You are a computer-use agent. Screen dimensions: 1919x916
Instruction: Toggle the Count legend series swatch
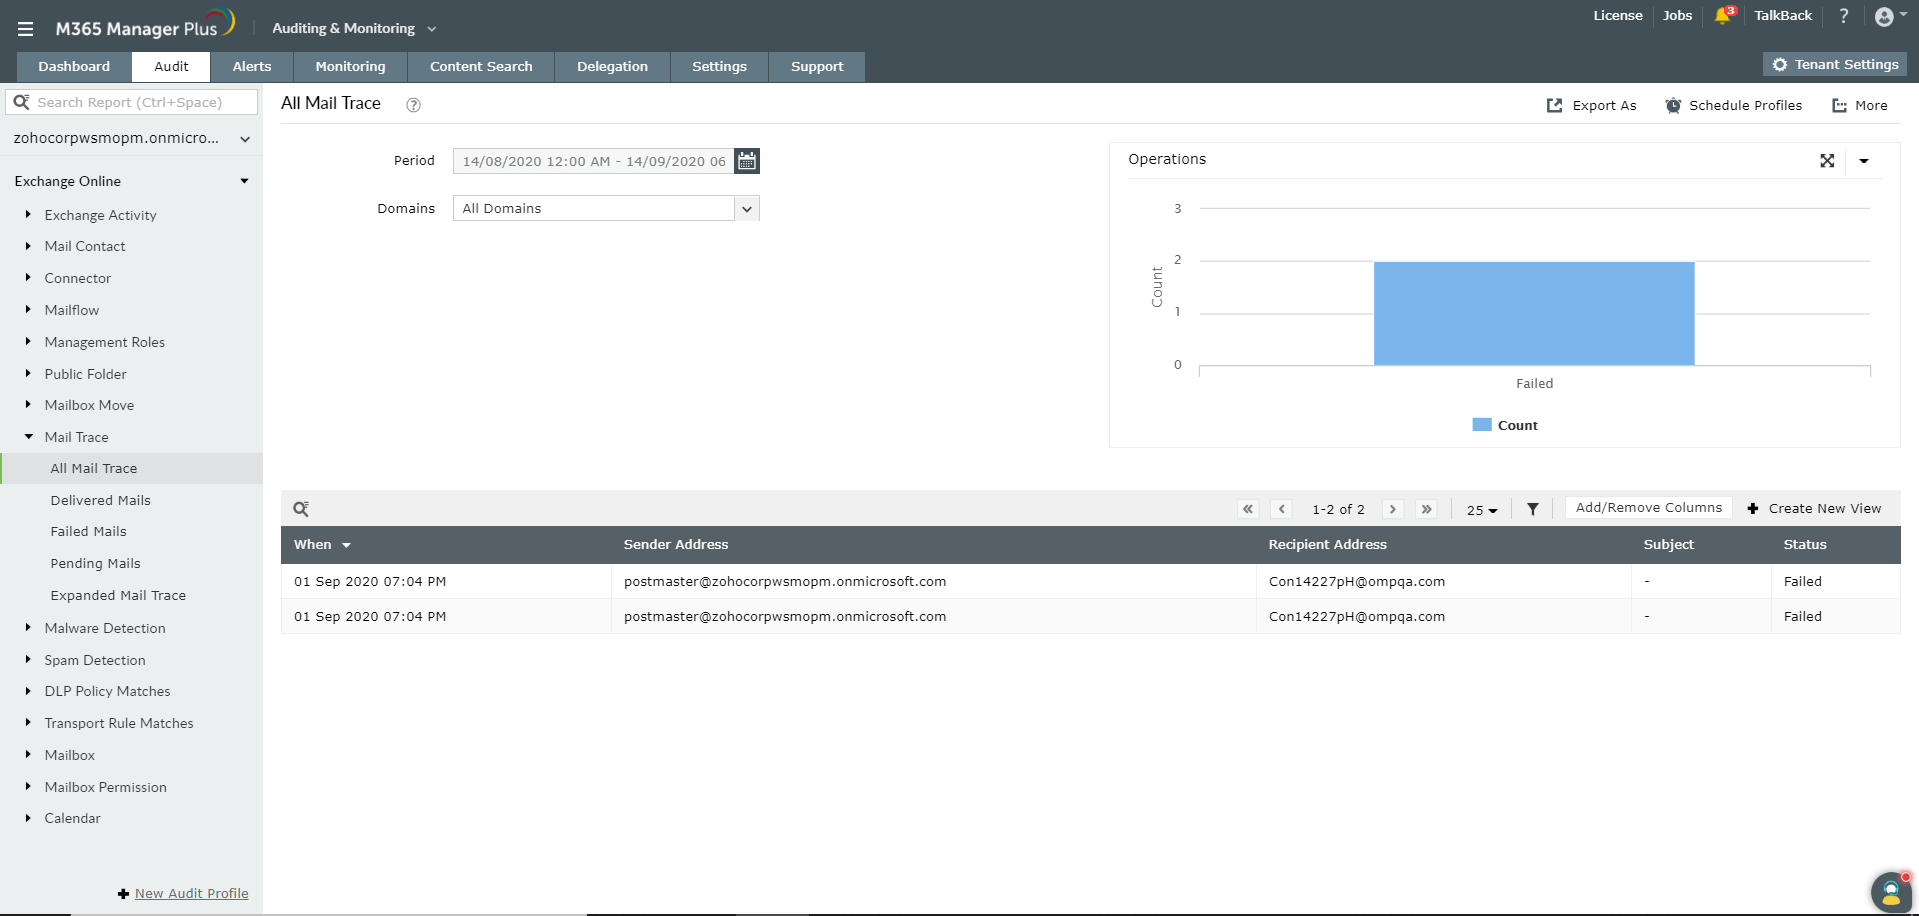click(x=1482, y=425)
